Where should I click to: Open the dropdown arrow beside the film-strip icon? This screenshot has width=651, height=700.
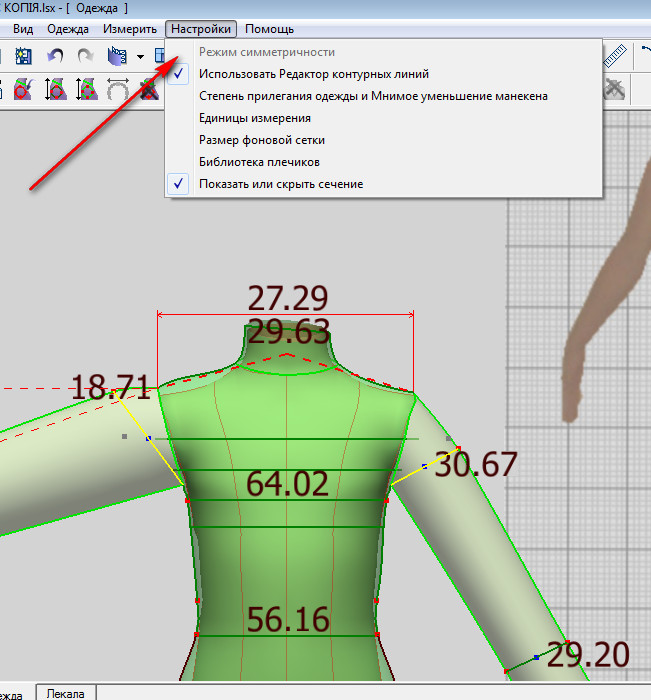(x=140, y=56)
